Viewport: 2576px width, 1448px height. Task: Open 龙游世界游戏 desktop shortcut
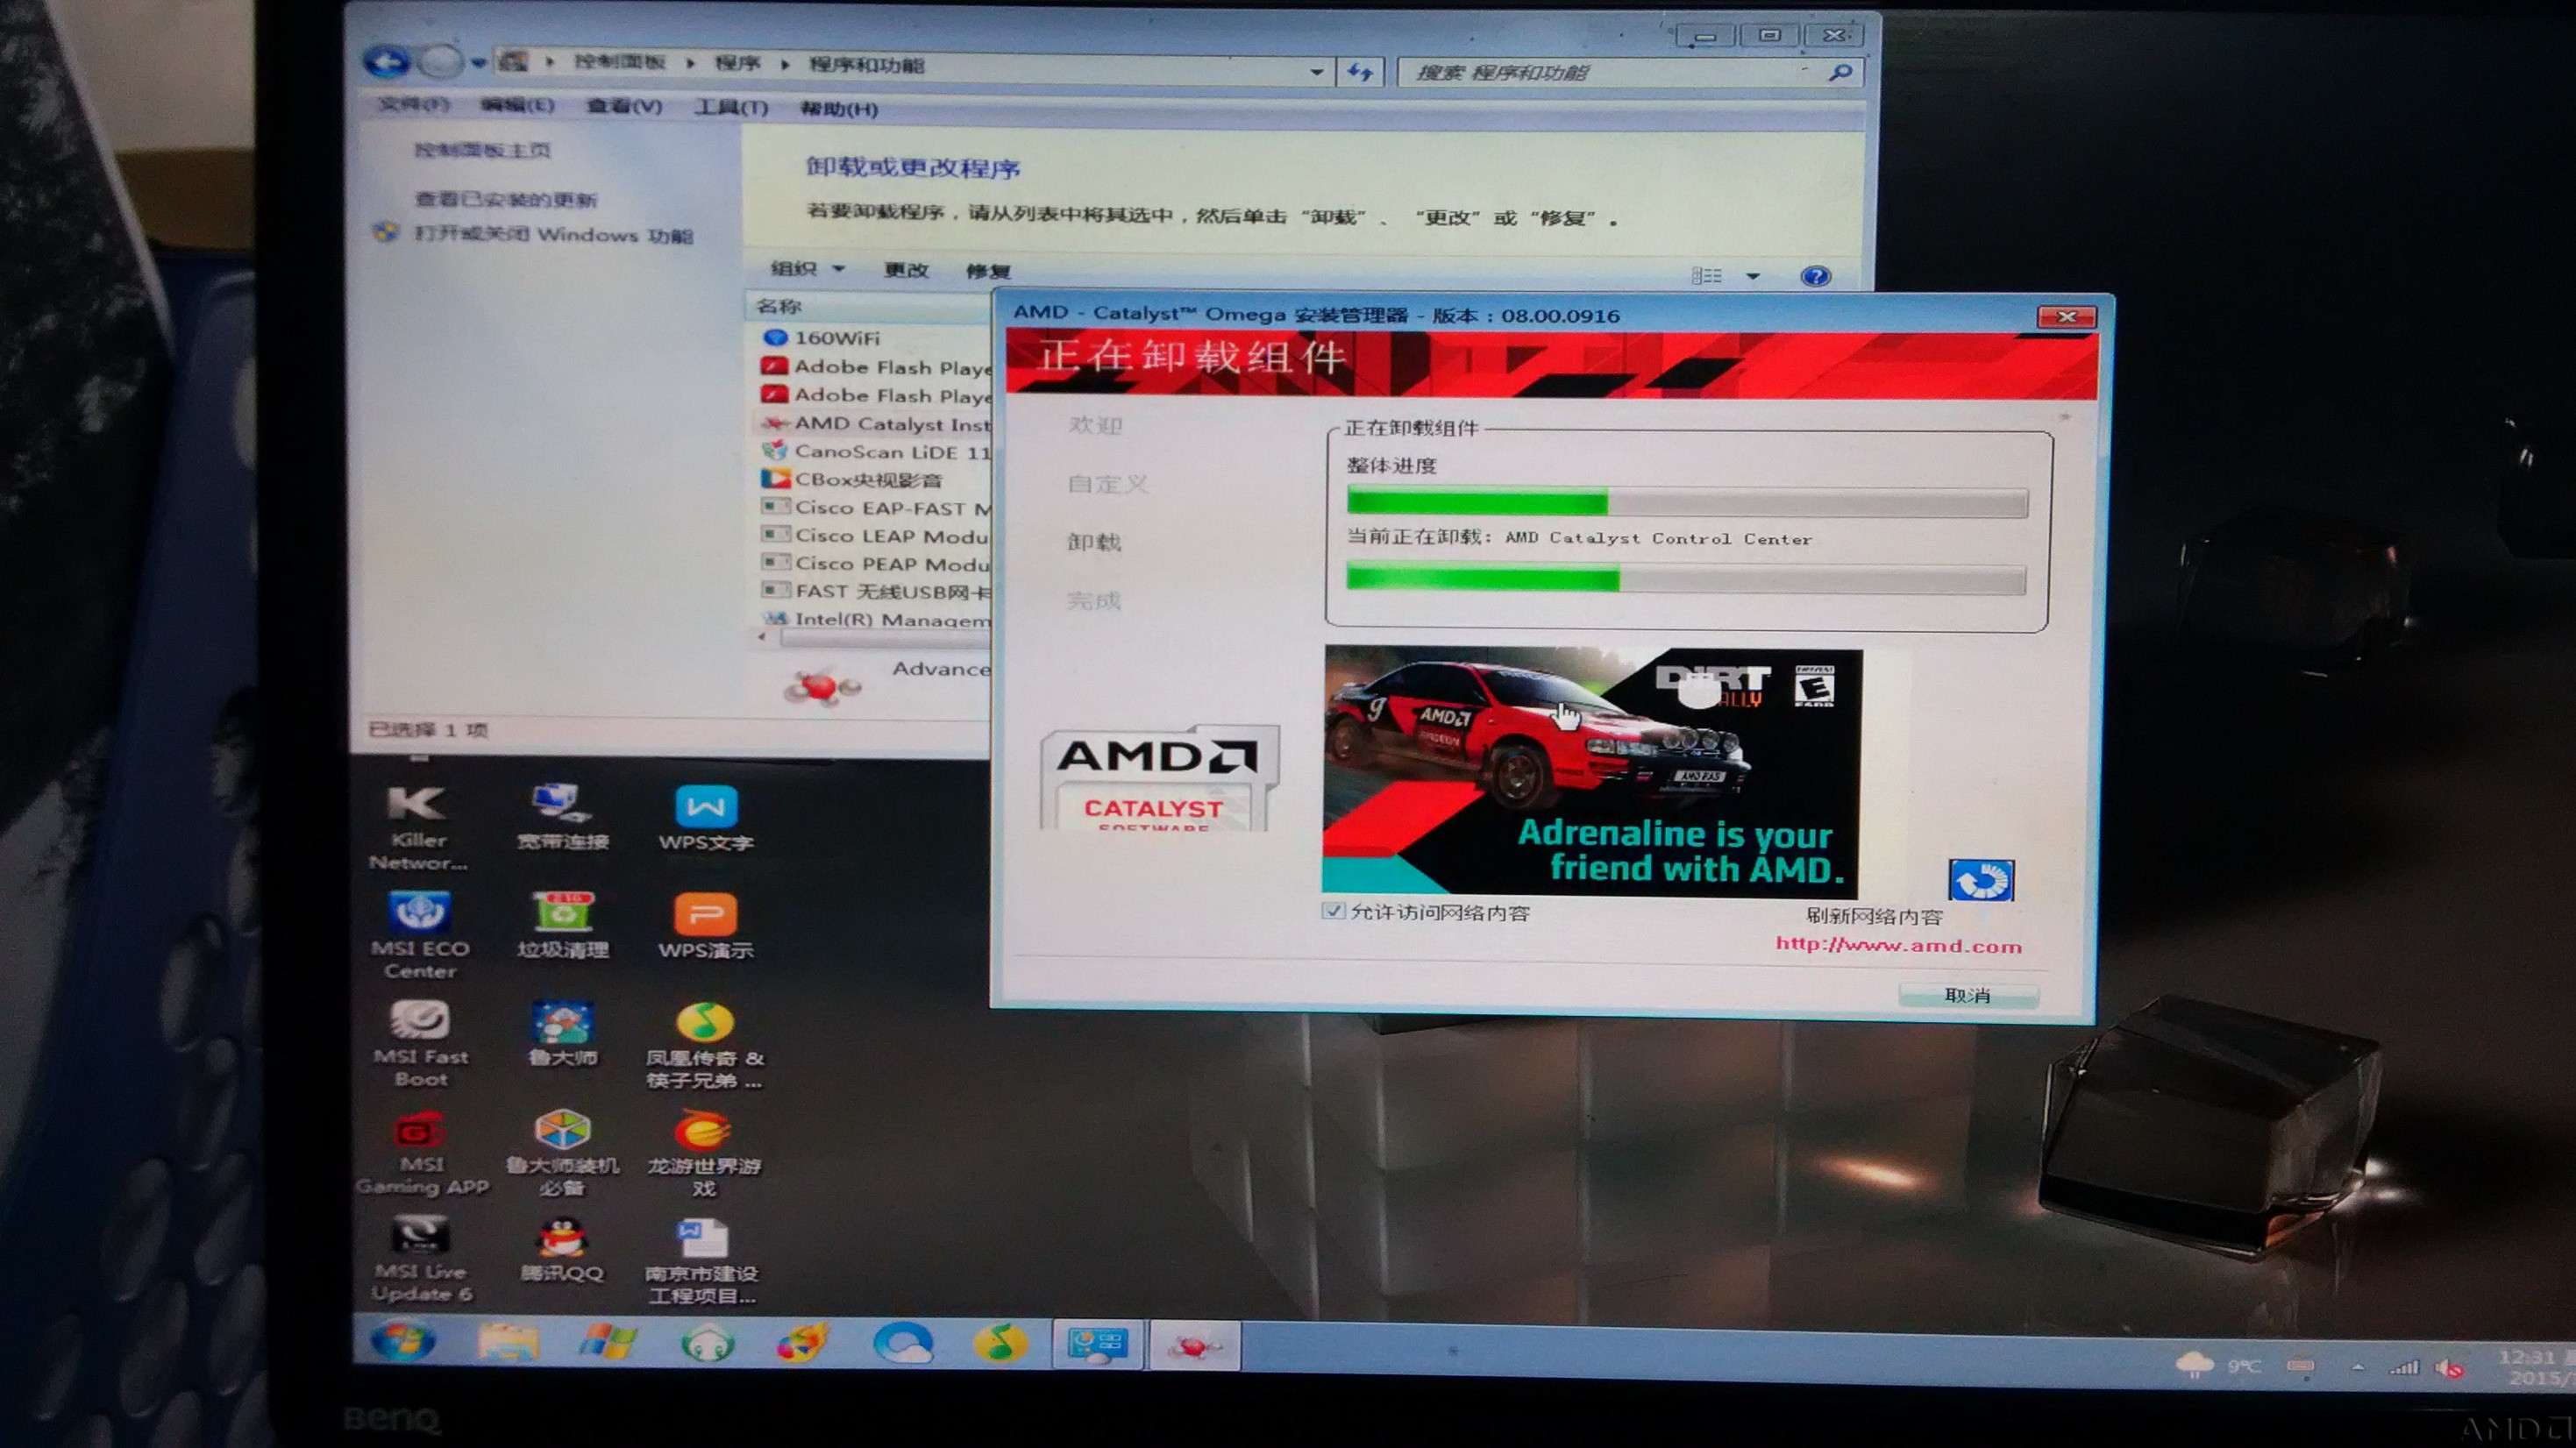(704, 1153)
